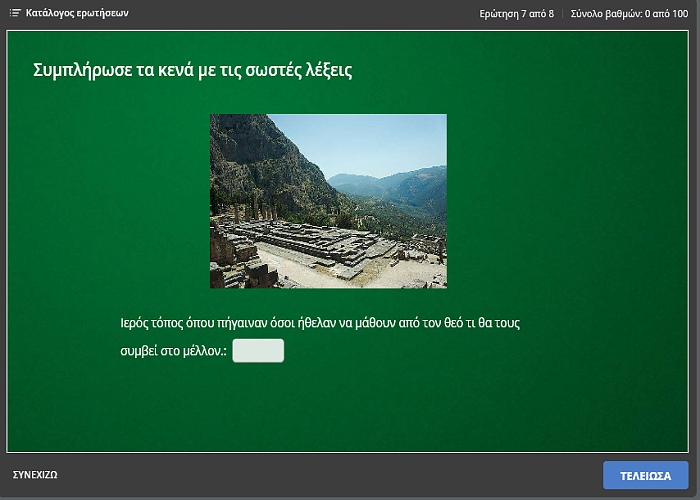Image resolution: width=700 pixels, height=500 pixels.
Task: Click the ΤΕΛΕΙΩΣΑ button
Action: [646, 475]
